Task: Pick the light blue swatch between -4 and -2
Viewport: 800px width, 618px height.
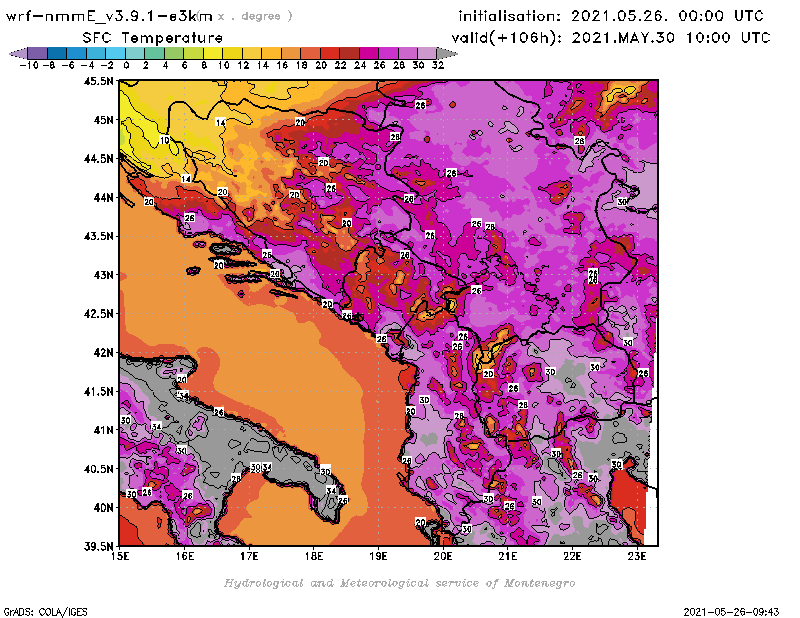Action: 96,53
